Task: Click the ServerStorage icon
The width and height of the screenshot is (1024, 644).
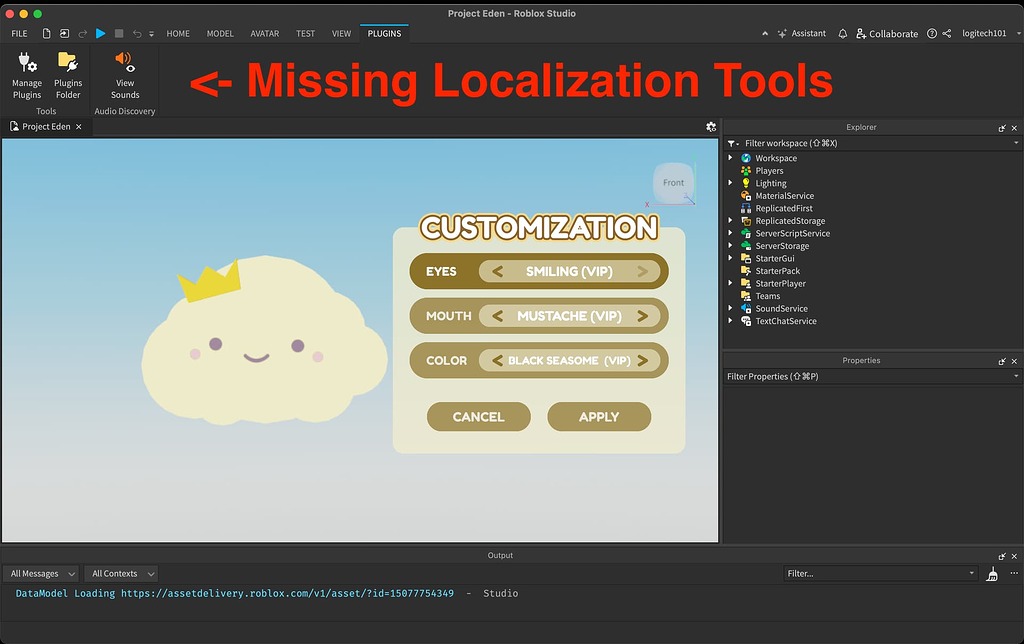Action: [746, 246]
